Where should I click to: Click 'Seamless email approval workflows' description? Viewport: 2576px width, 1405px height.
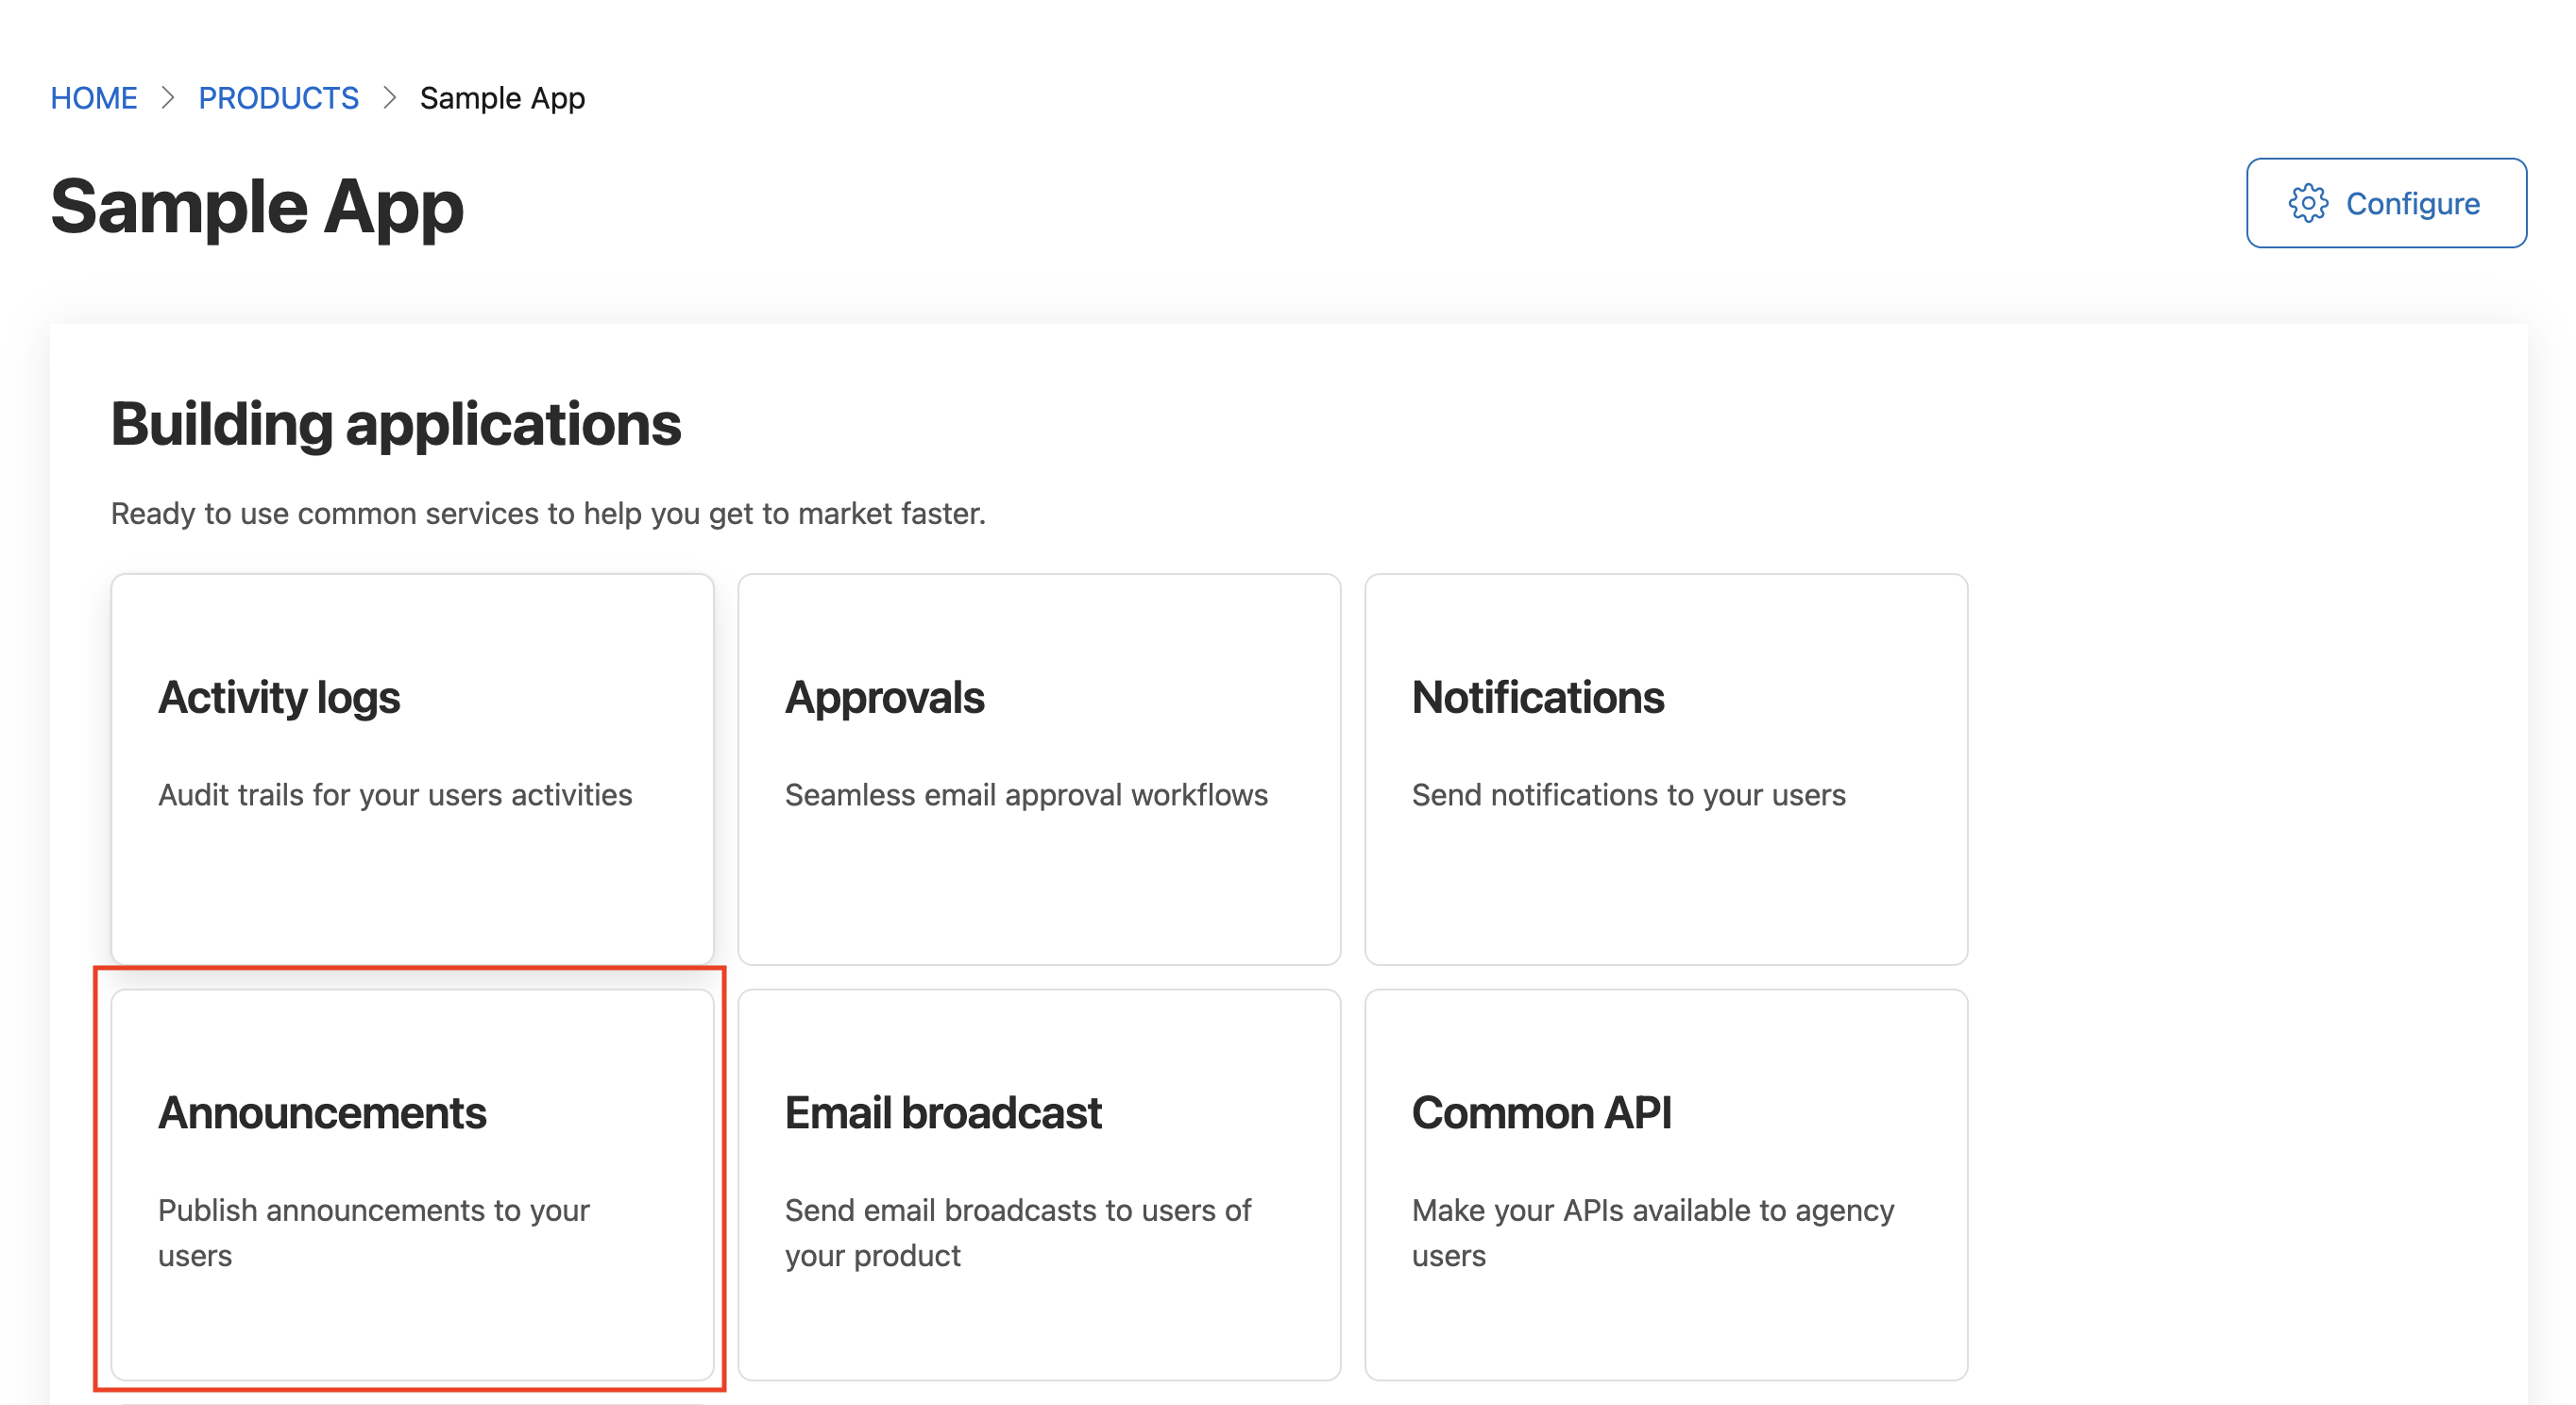coord(1026,795)
